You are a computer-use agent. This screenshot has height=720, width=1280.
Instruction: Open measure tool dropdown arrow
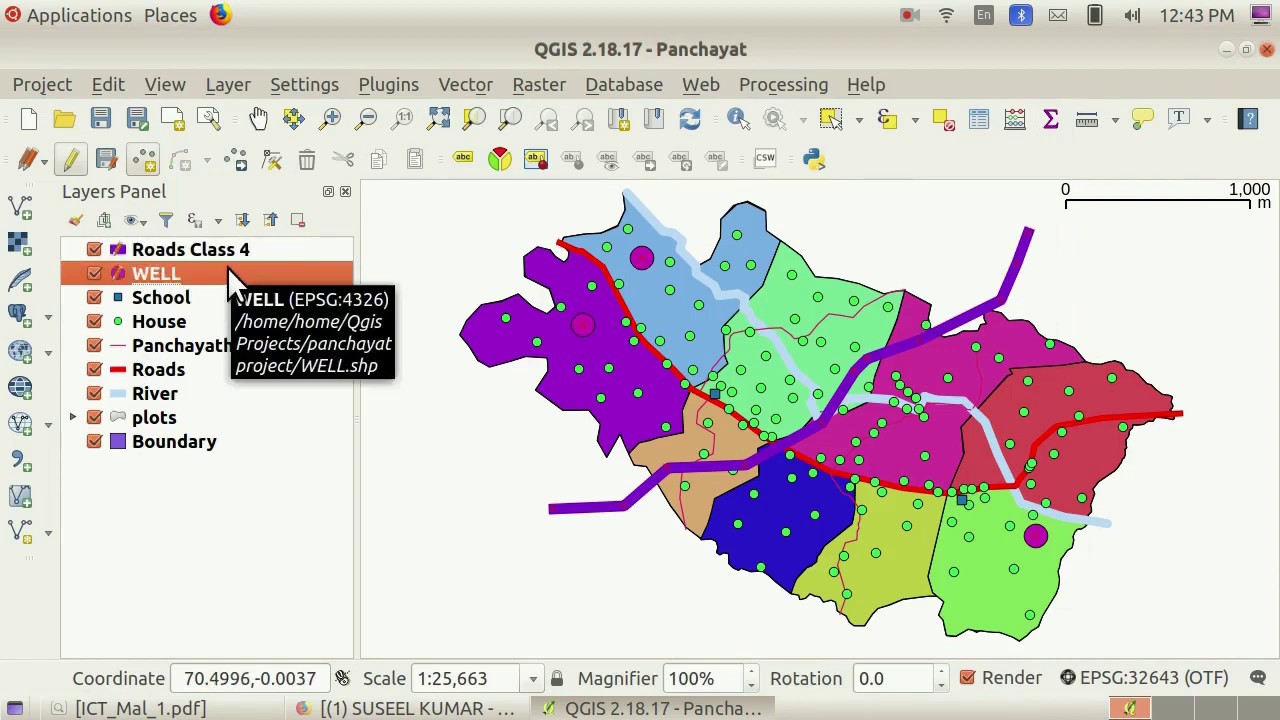tap(1115, 120)
